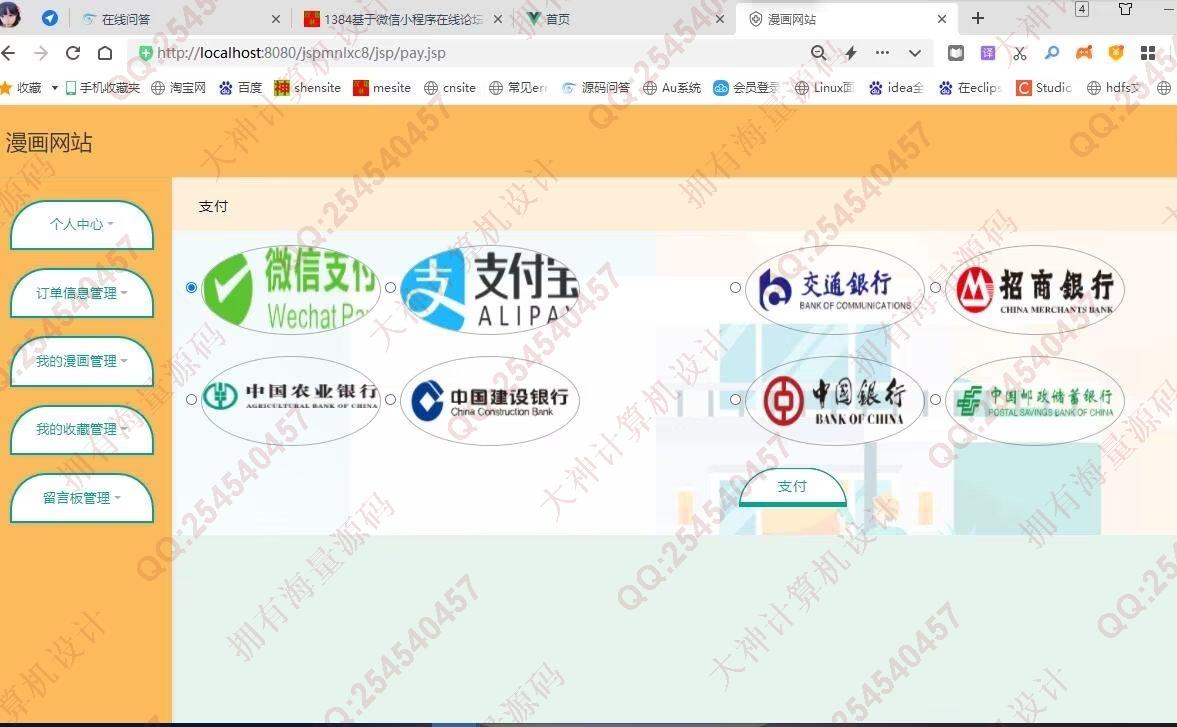Select Bank of China radio button
Viewport: 1177px width, 727px height.
pyautogui.click(x=736, y=399)
